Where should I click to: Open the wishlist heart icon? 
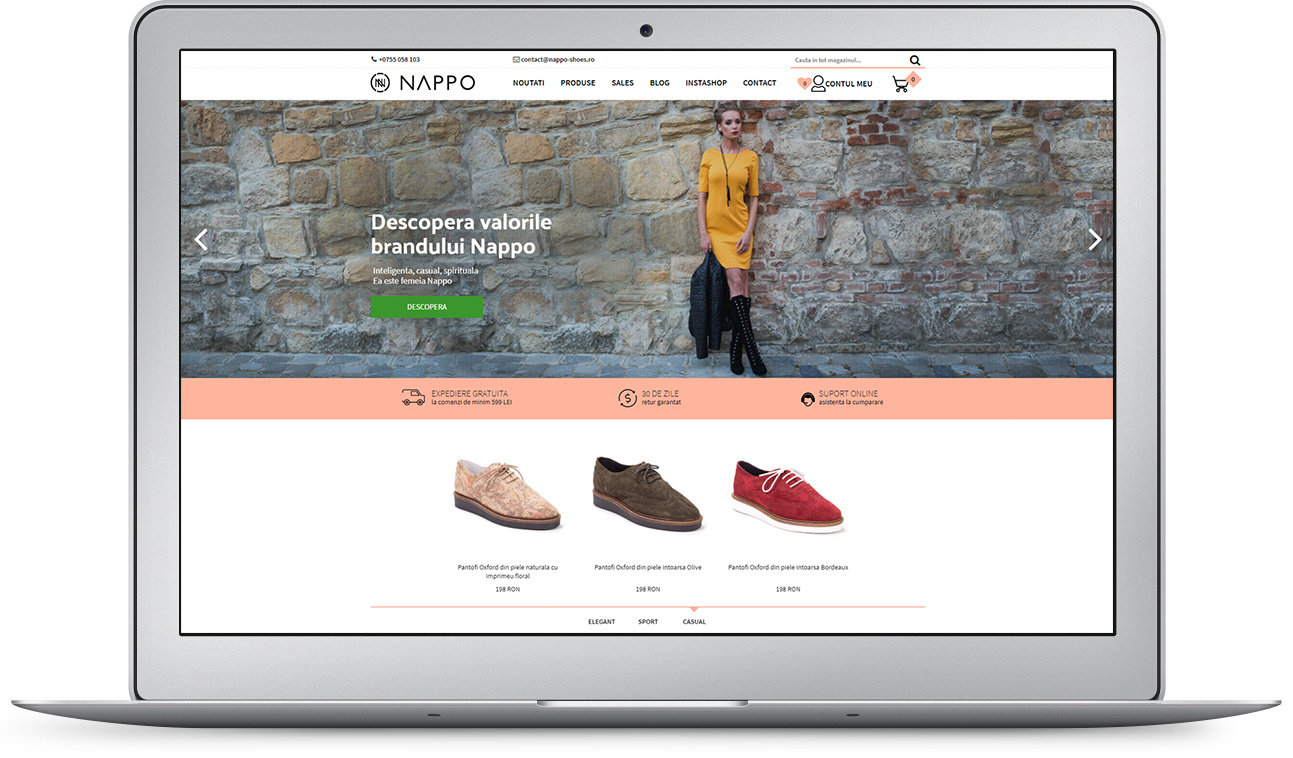coord(803,84)
